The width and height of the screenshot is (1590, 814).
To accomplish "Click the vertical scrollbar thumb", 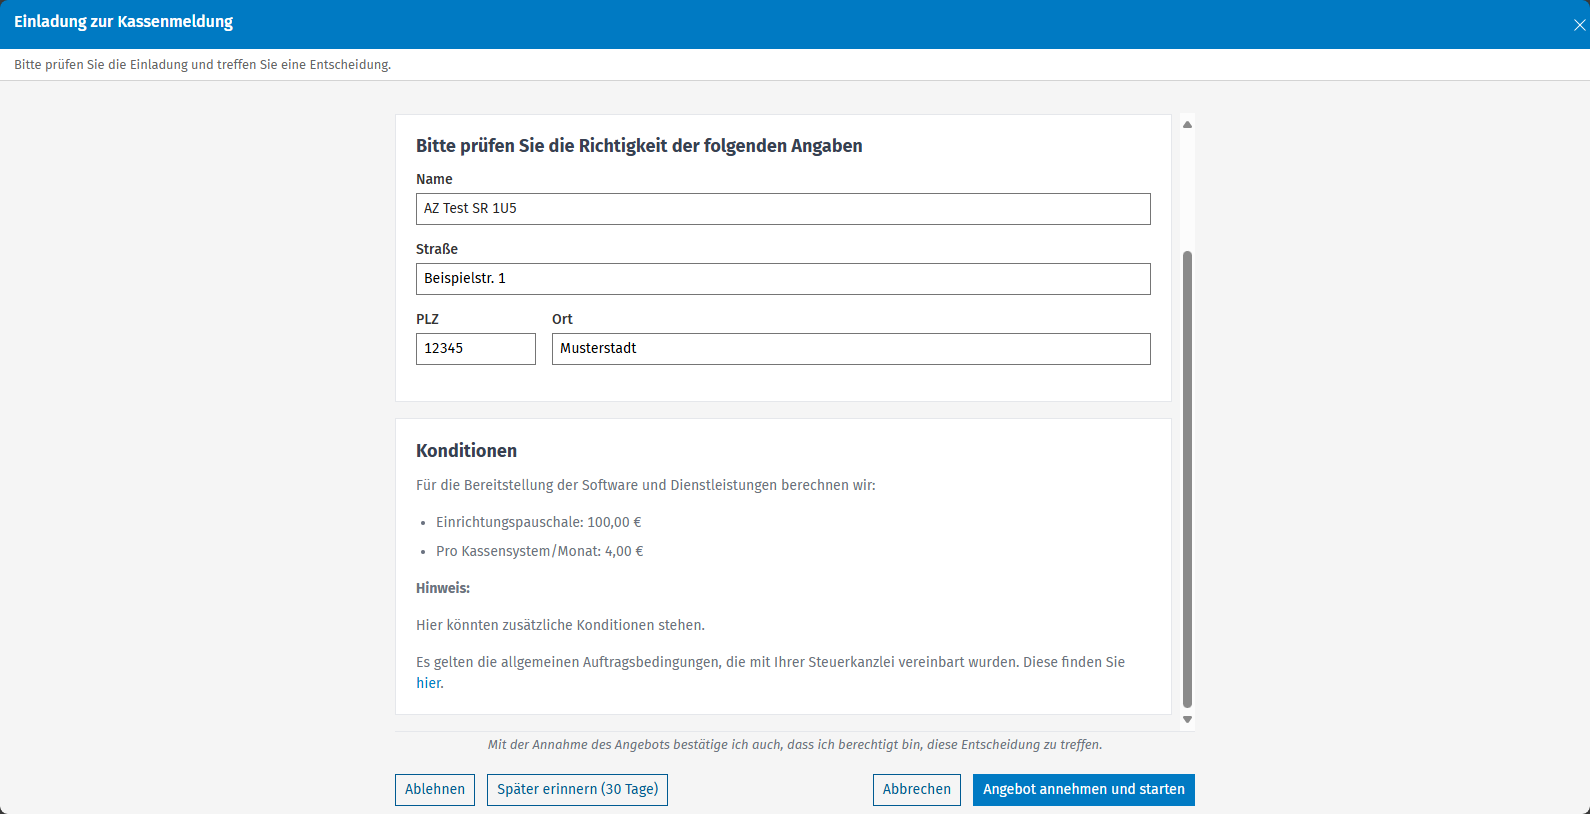I will pyautogui.click(x=1187, y=479).
